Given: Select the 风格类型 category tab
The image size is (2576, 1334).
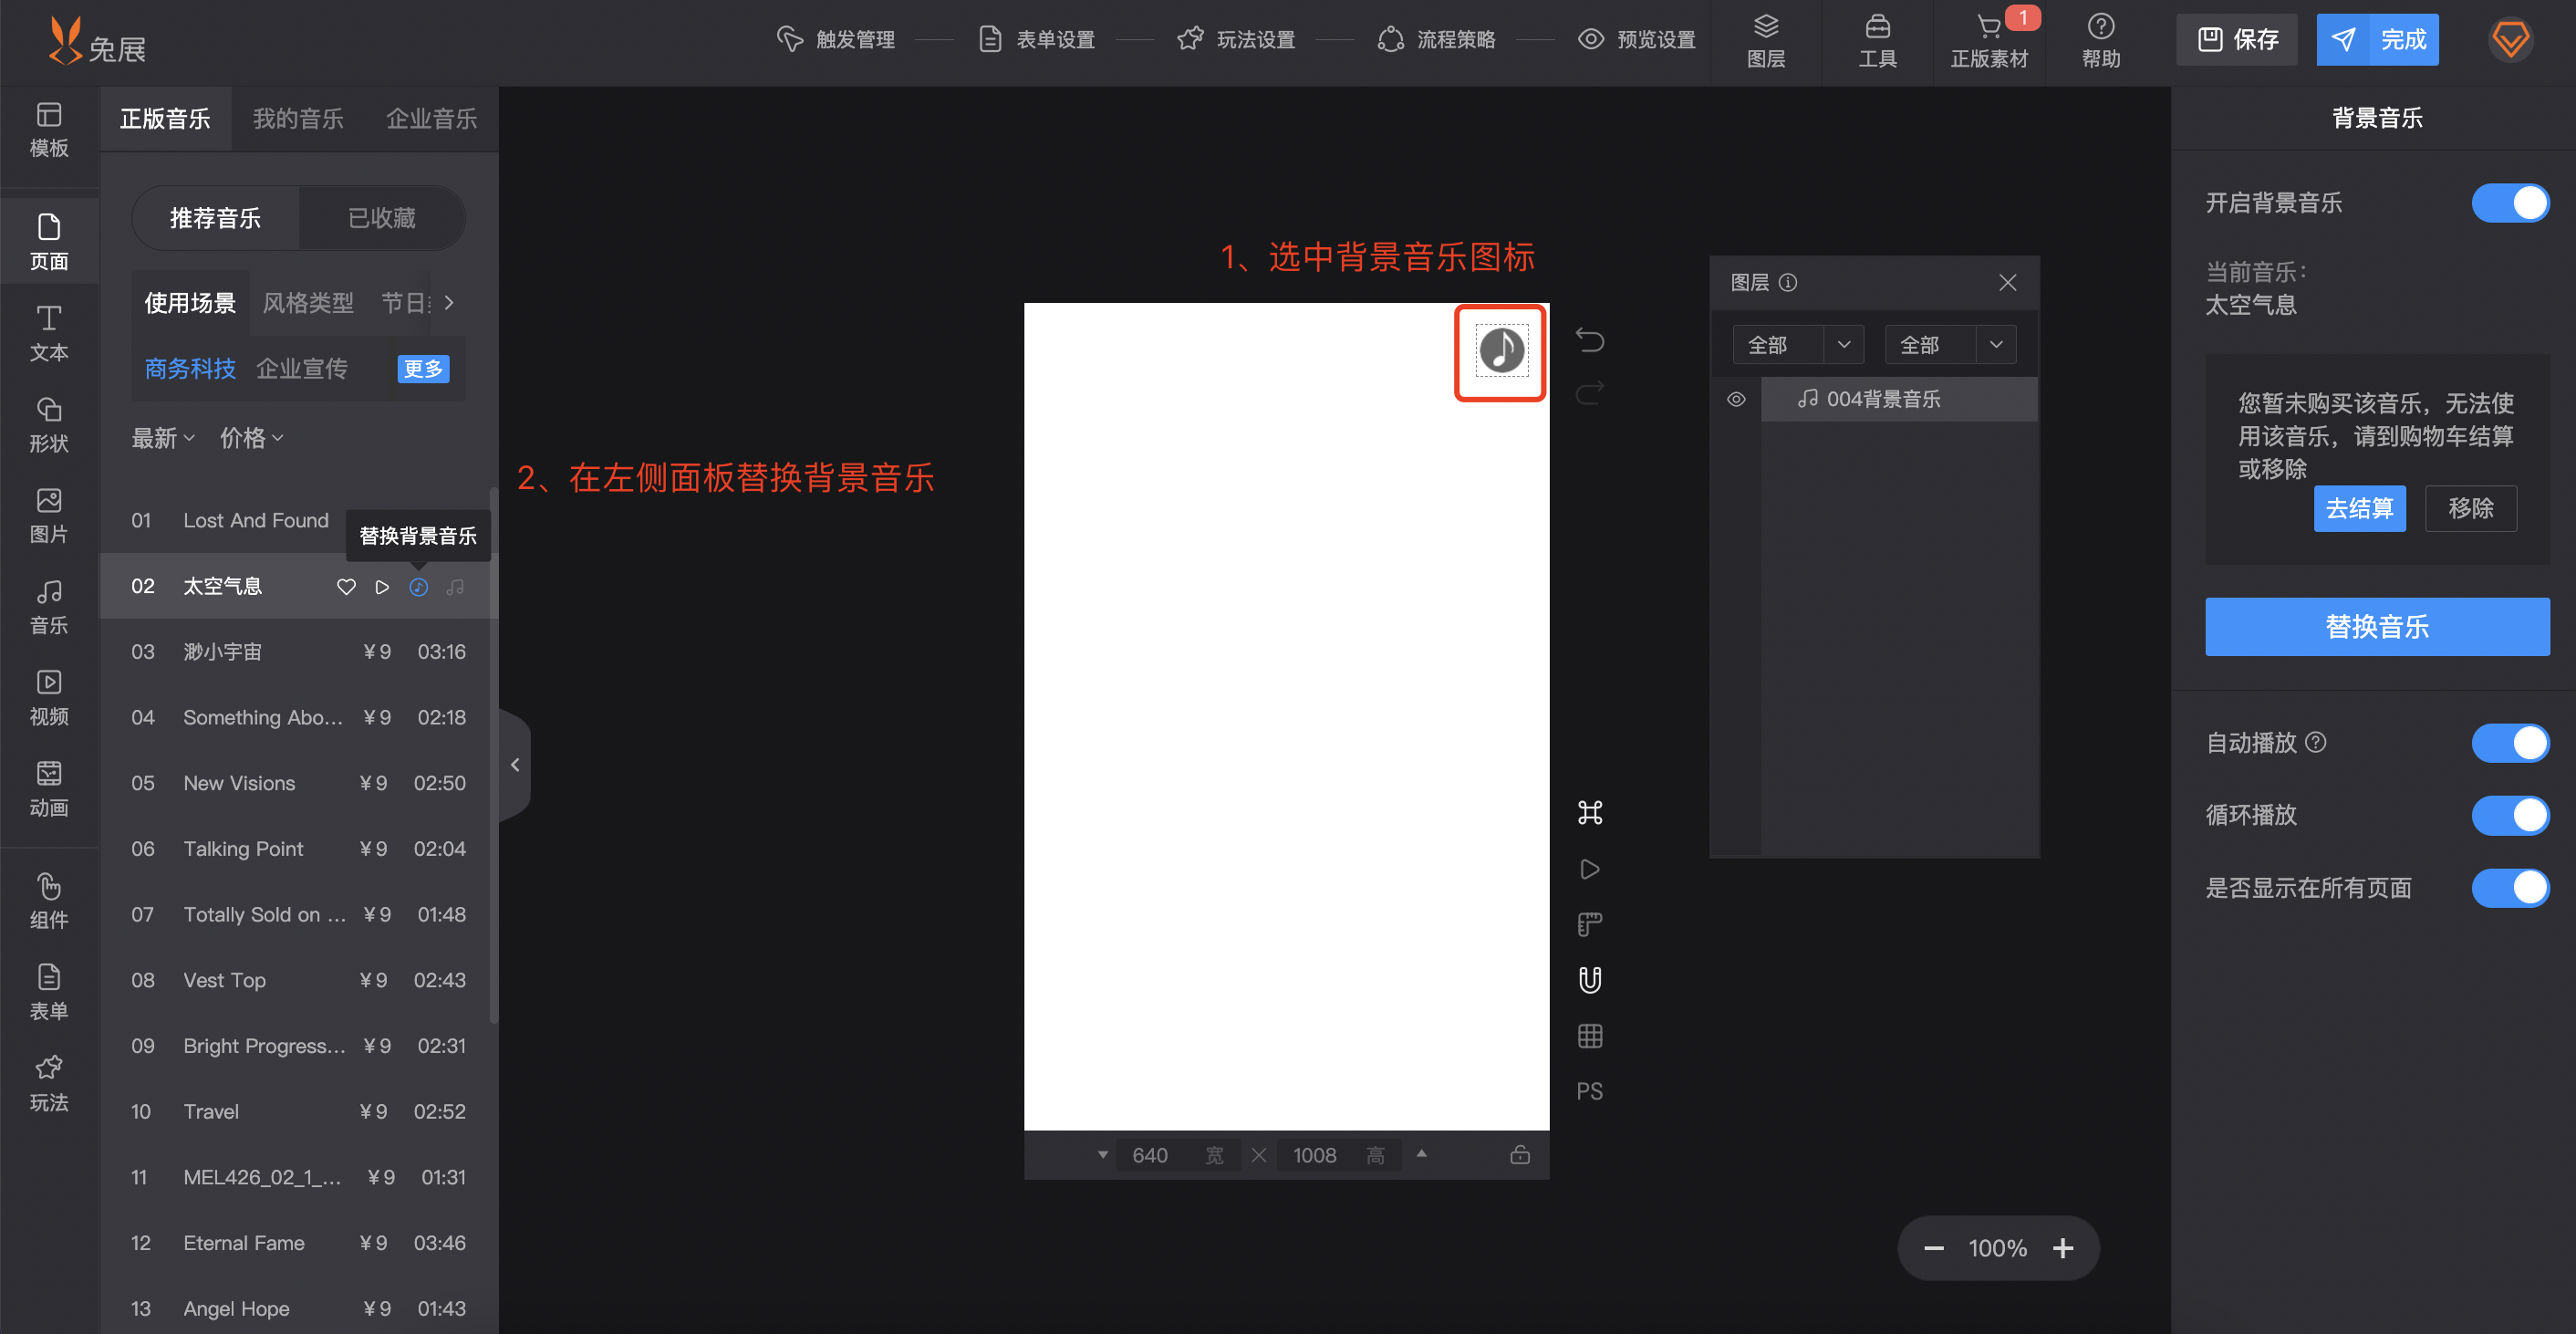Looking at the screenshot, I should pyautogui.click(x=308, y=302).
